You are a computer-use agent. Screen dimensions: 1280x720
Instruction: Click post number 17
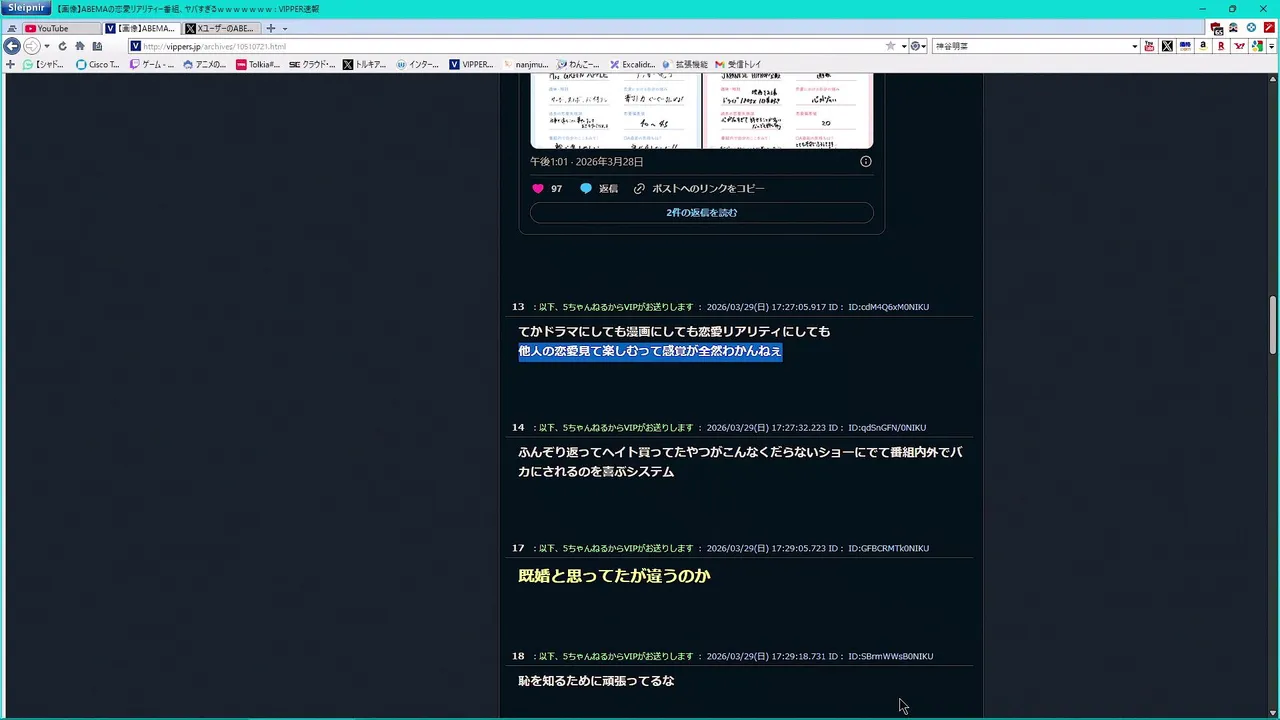pyautogui.click(x=518, y=548)
